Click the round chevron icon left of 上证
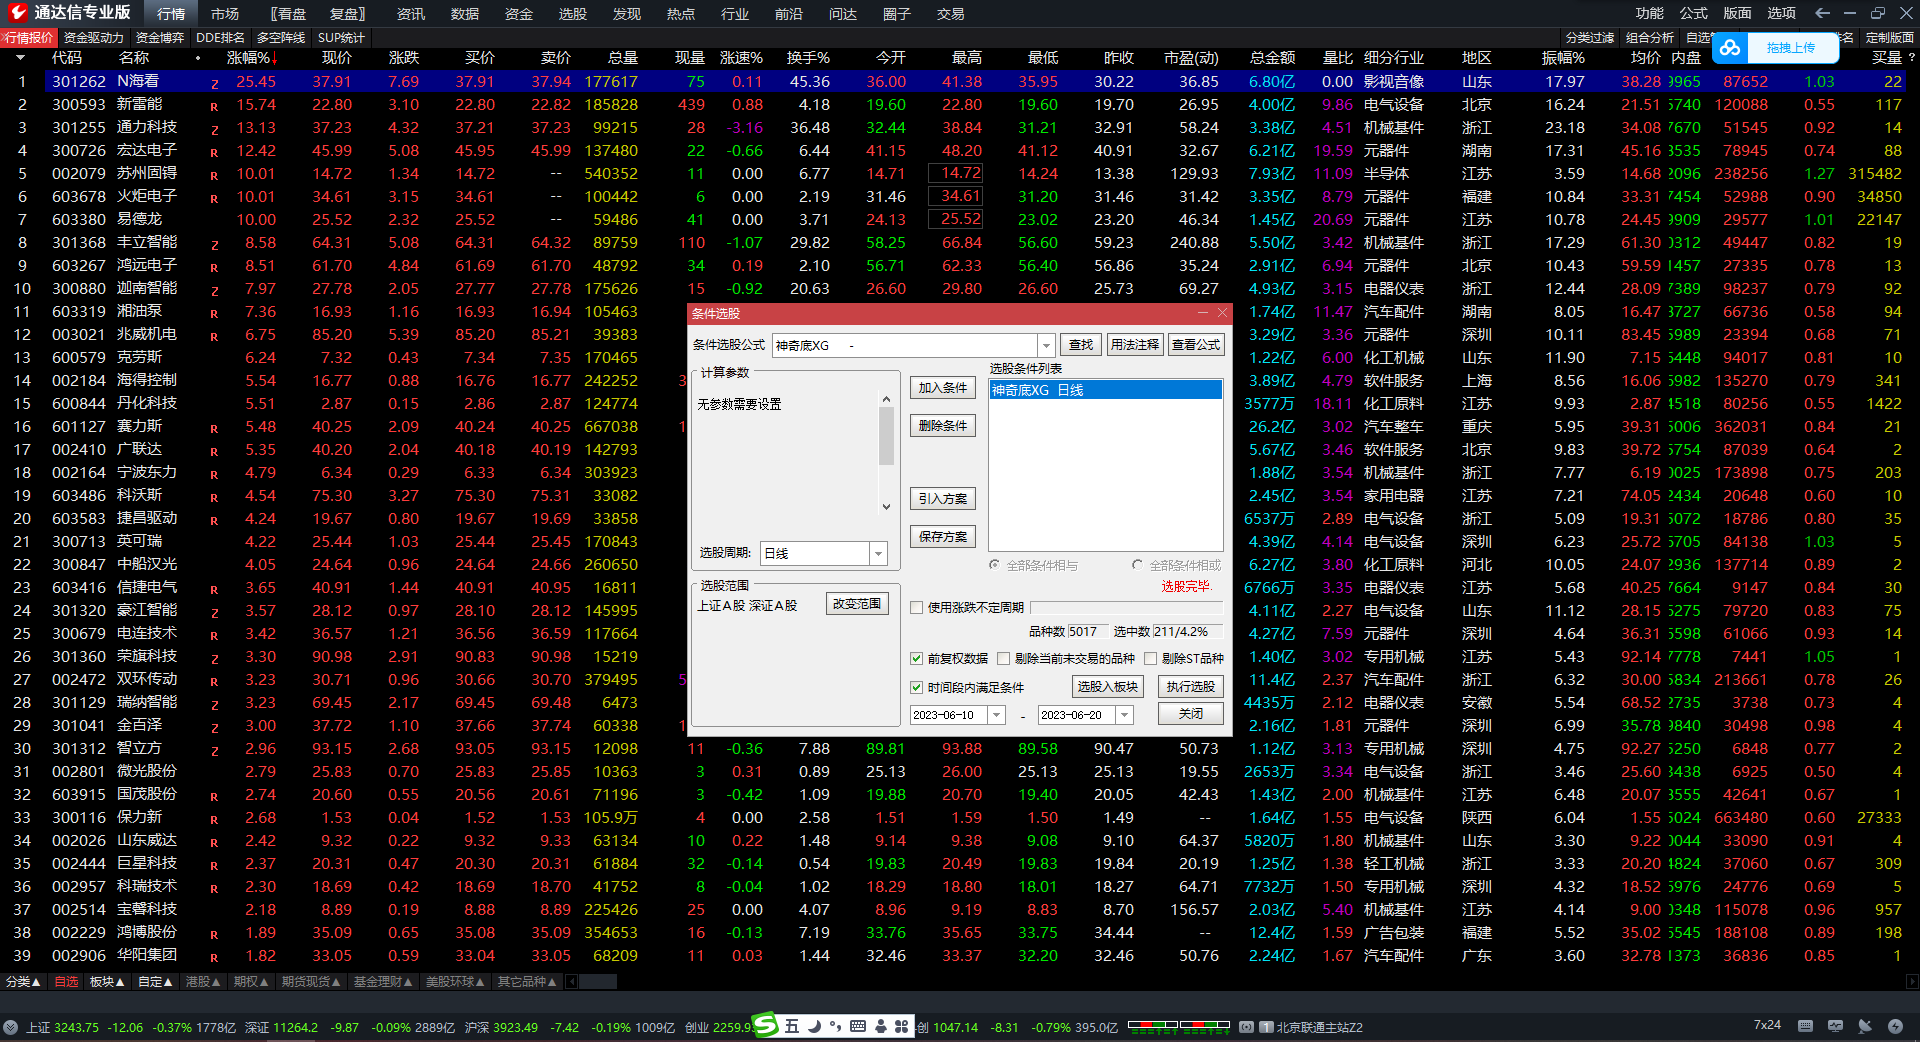 [10, 1027]
